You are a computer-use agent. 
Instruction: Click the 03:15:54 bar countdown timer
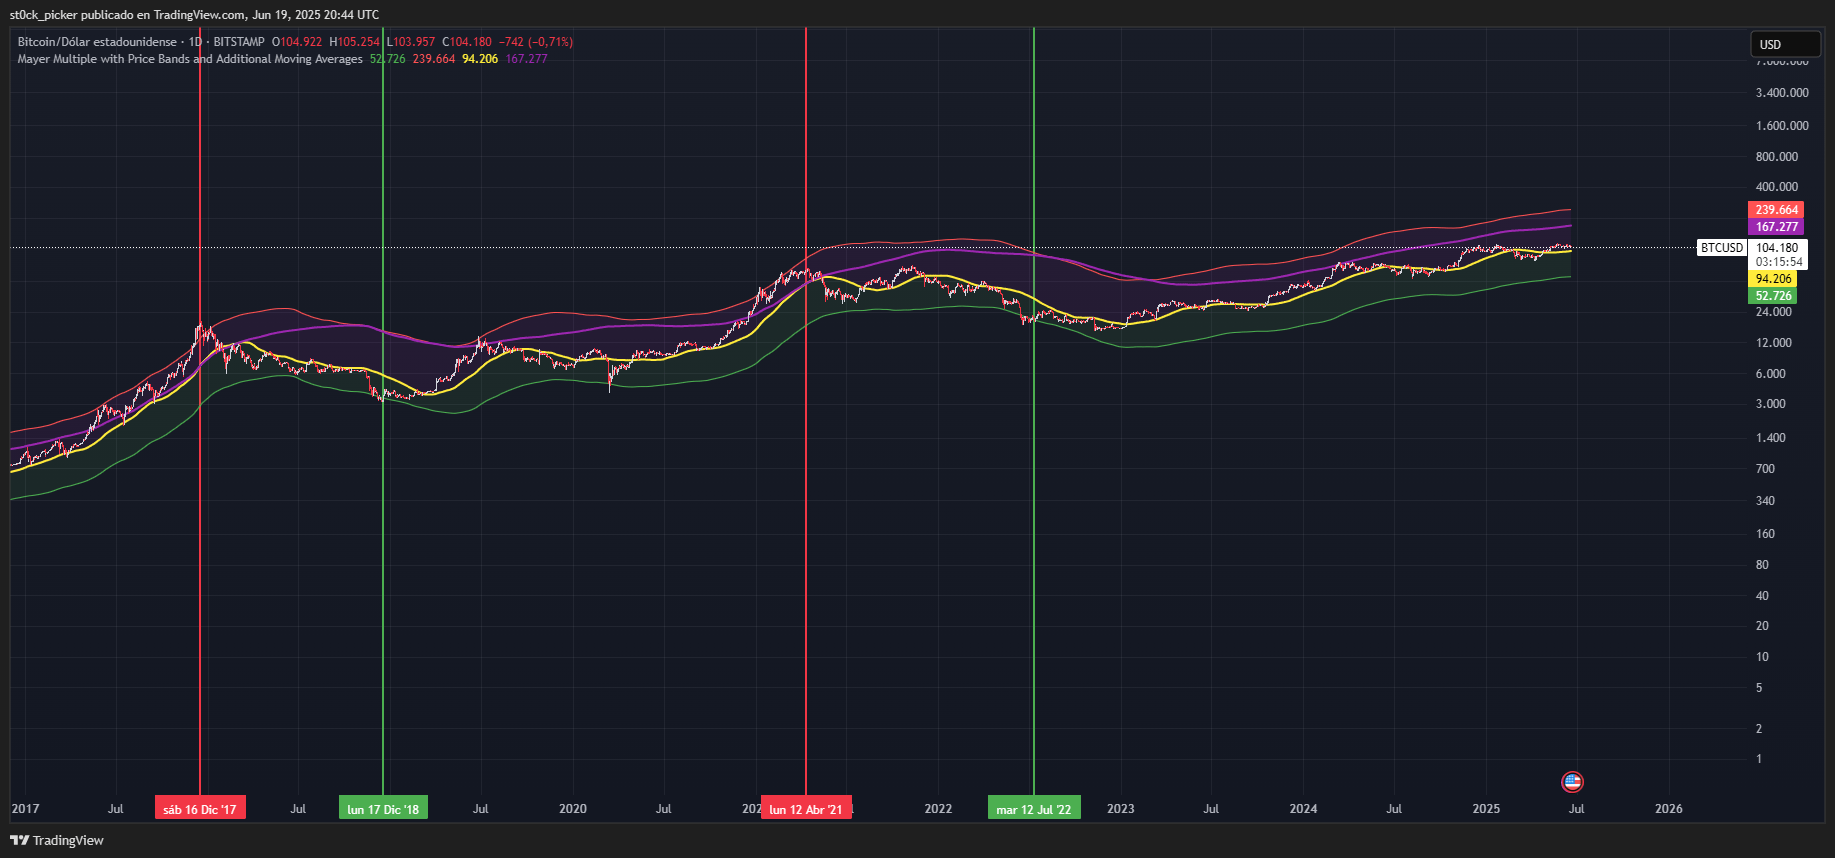click(1778, 262)
